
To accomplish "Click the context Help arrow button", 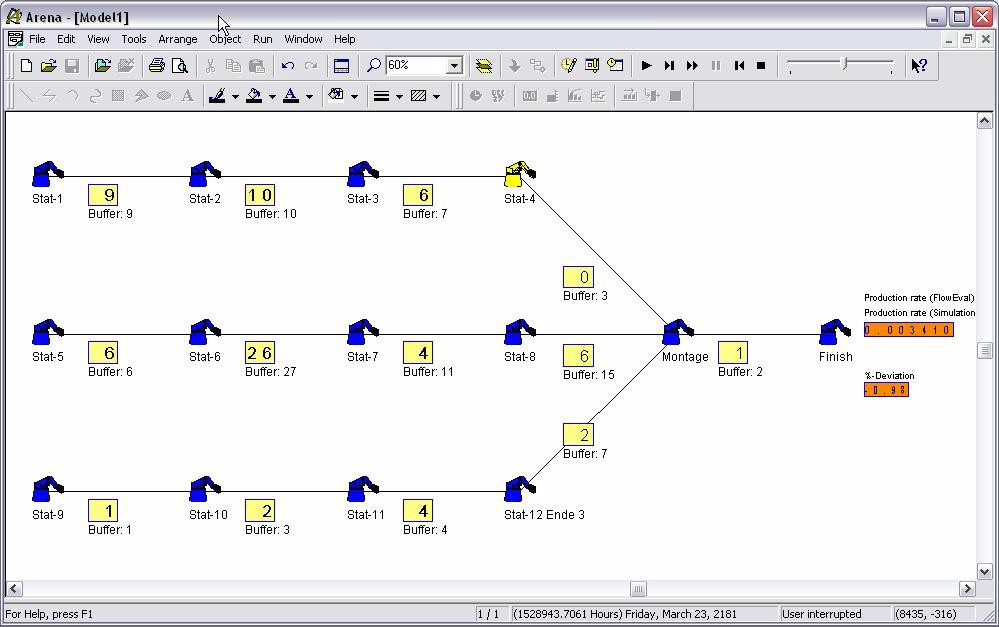I will click(917, 66).
